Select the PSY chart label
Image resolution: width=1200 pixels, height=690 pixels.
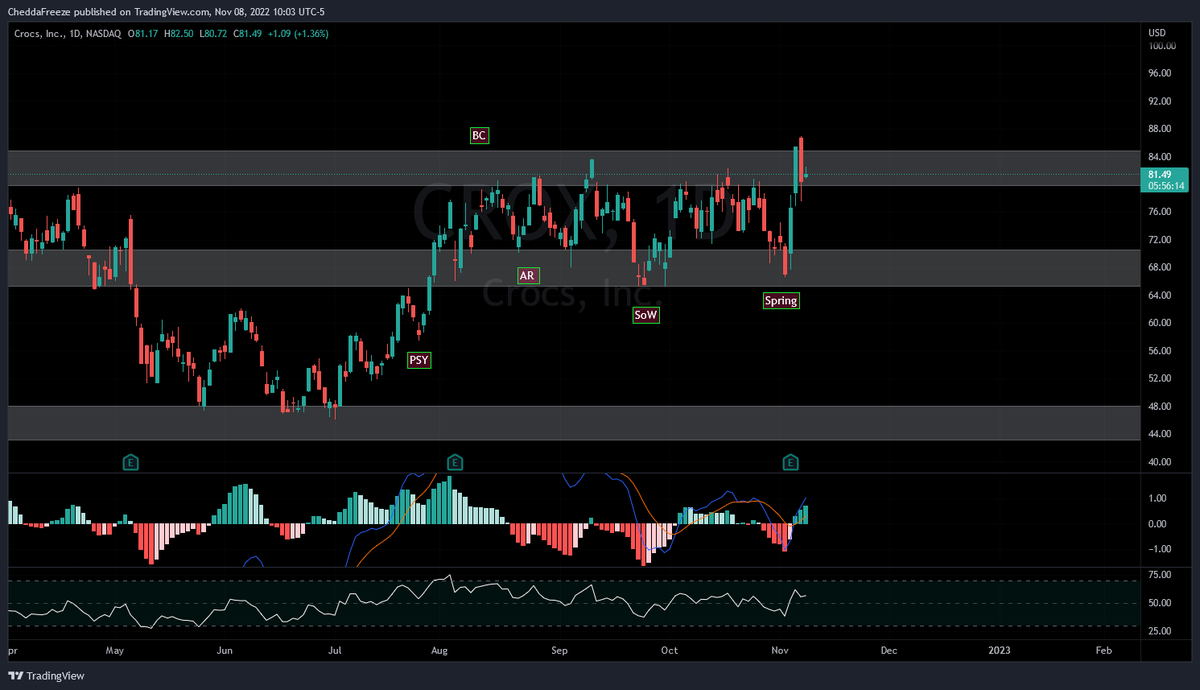coord(419,361)
